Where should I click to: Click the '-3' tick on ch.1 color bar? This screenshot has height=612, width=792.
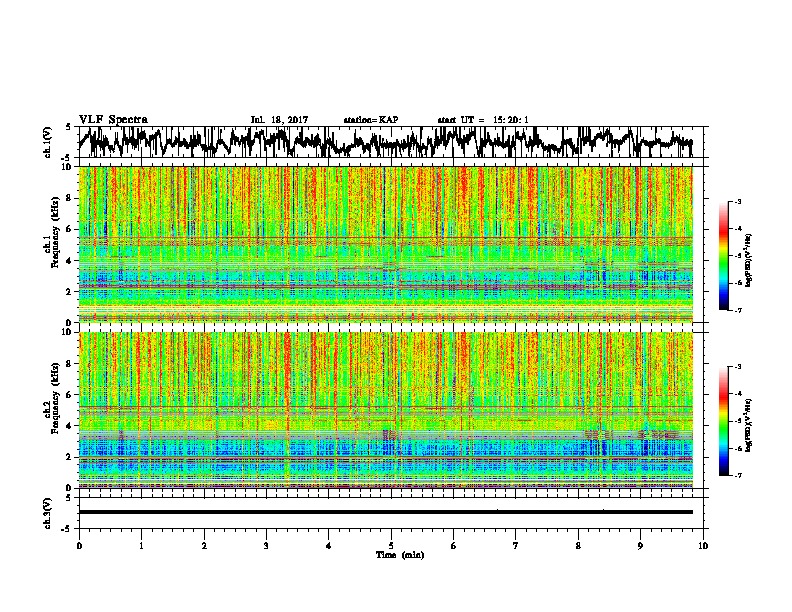point(737,202)
